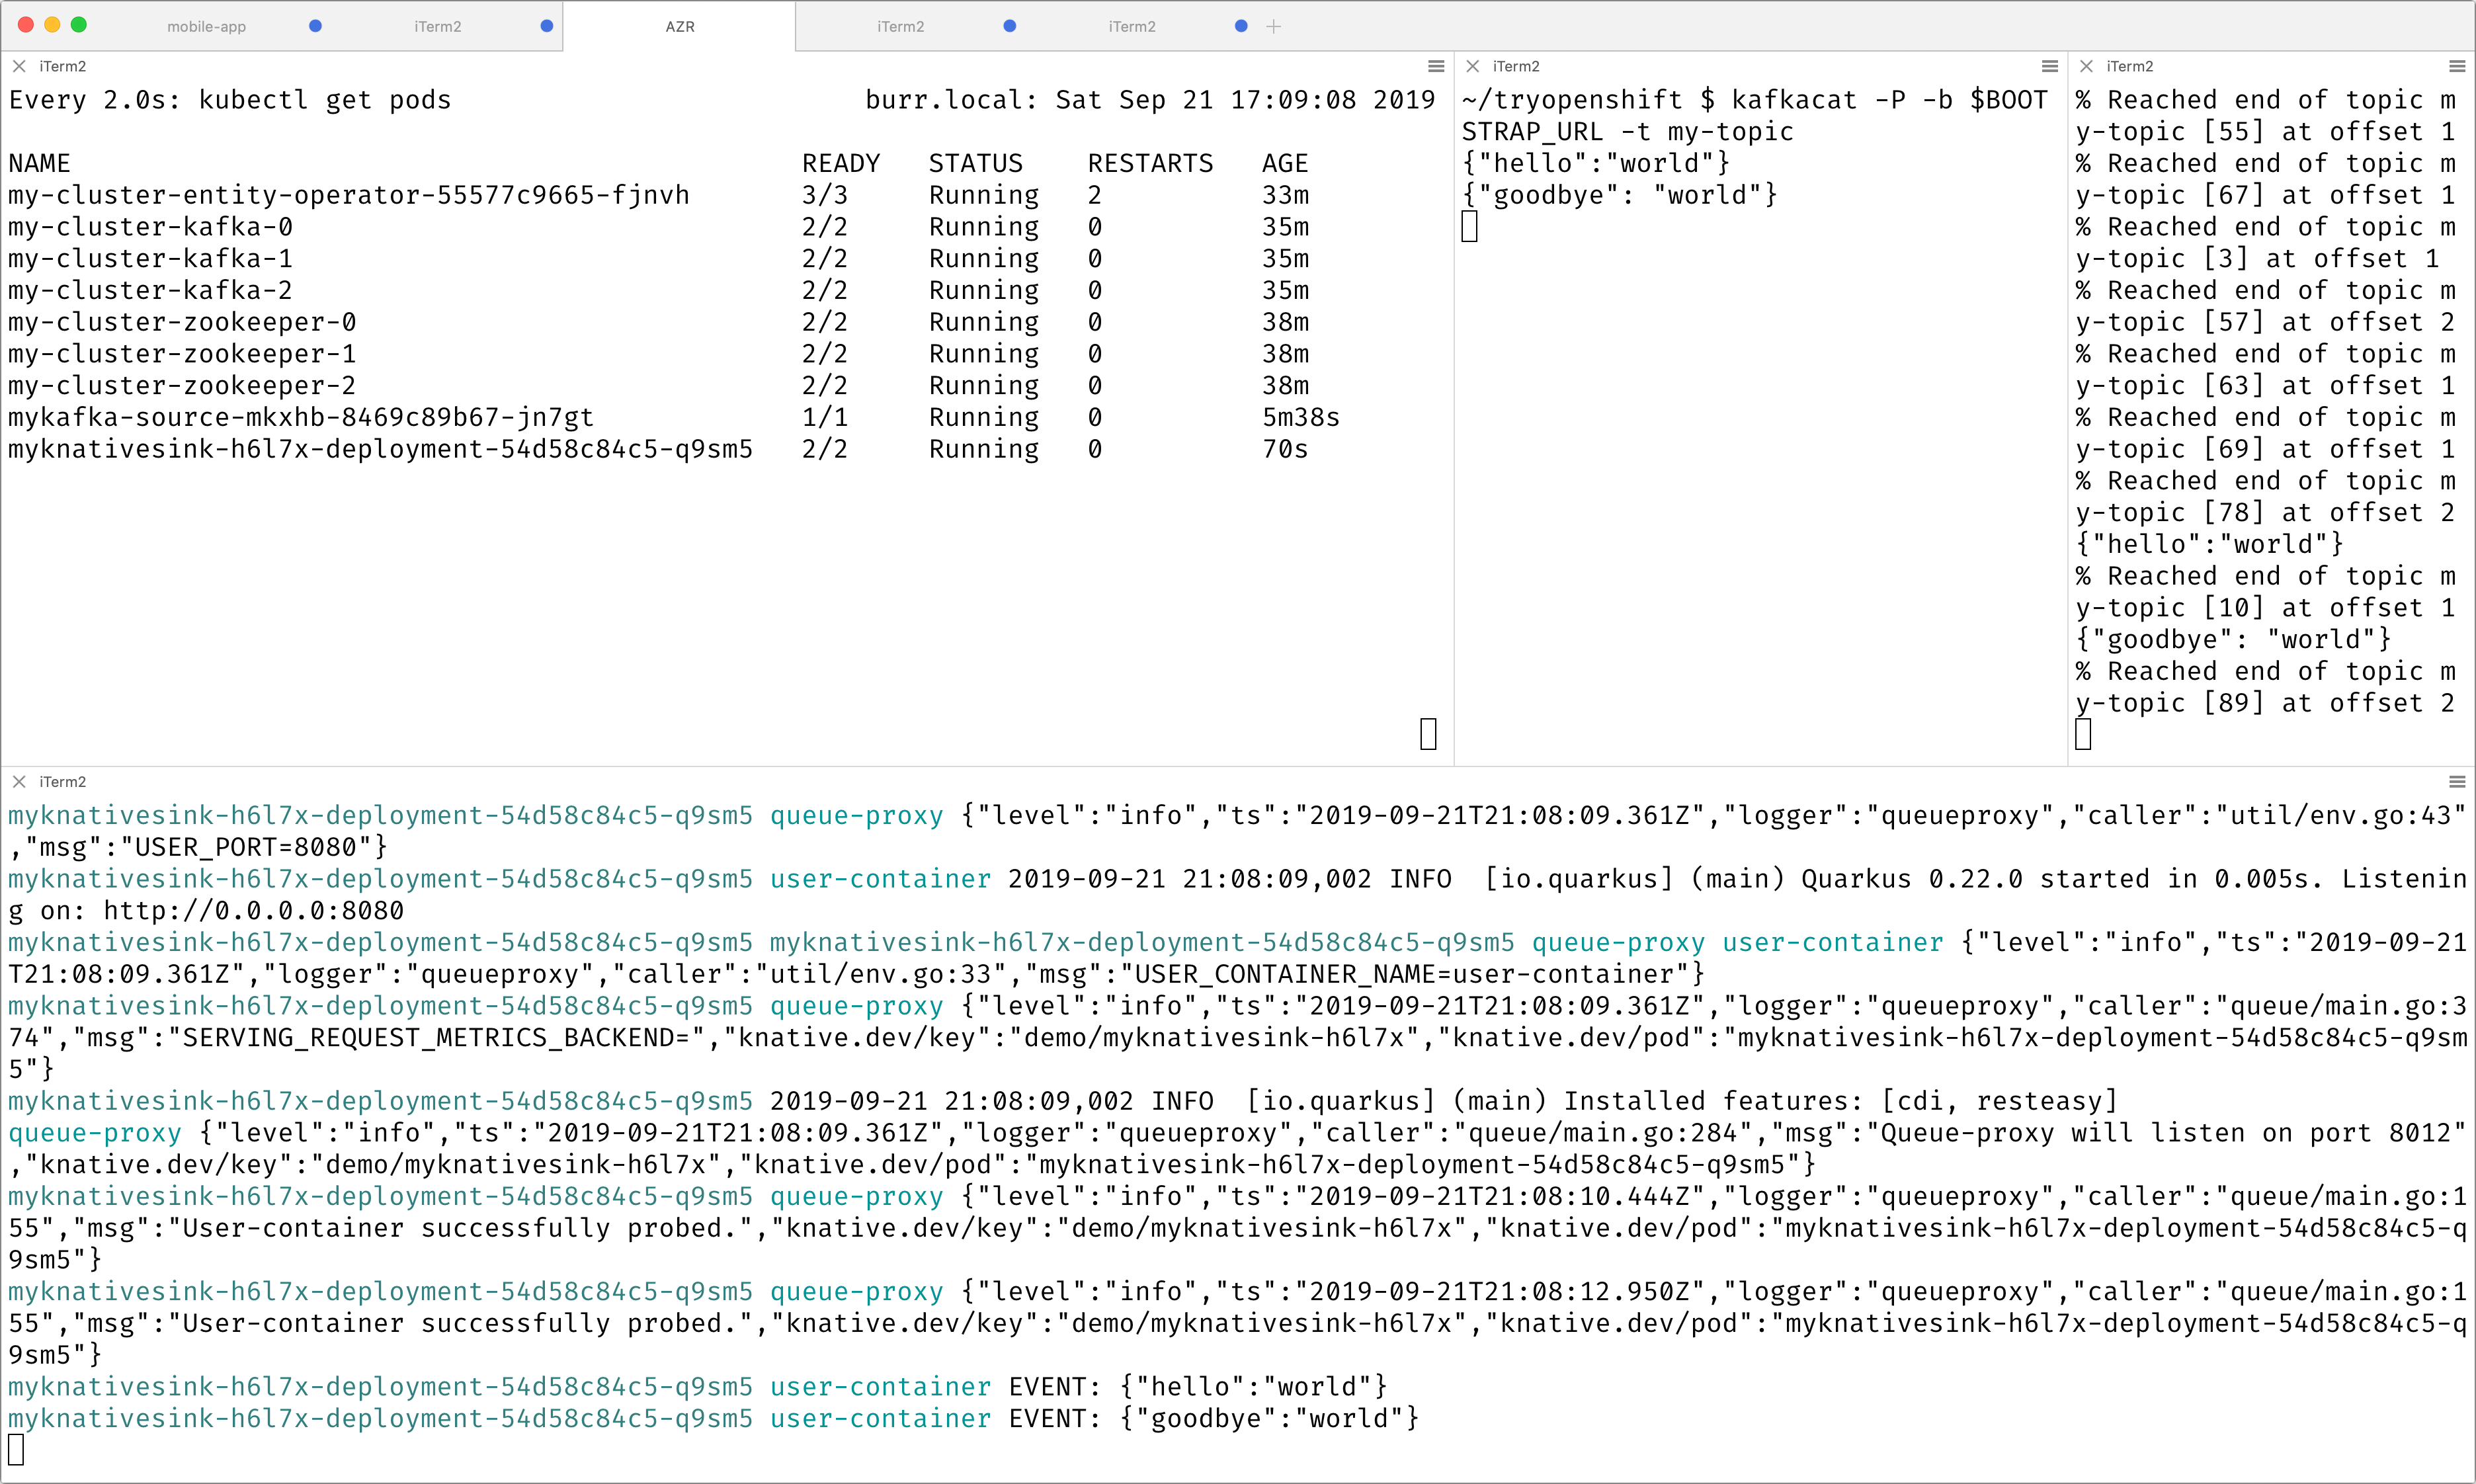Close the bottom log output pane
This screenshot has height=1484, width=2476.
tap(19, 781)
